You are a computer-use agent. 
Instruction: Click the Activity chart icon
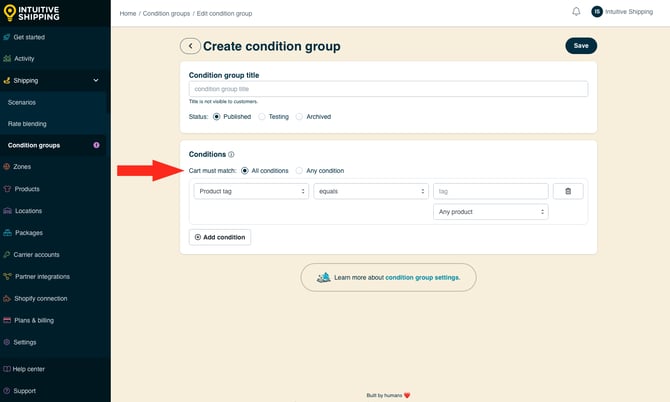[x=7, y=59]
